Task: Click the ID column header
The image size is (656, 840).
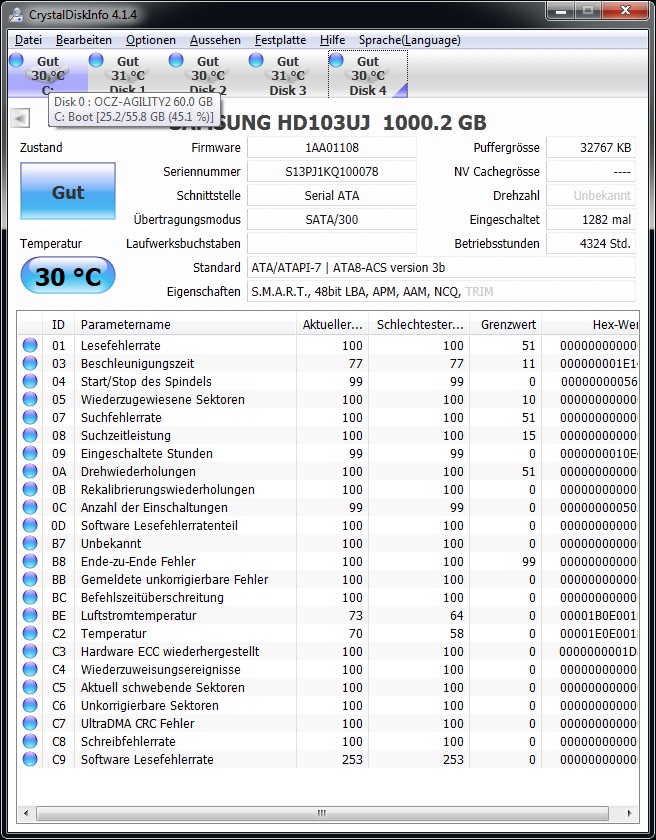Action: [x=58, y=324]
